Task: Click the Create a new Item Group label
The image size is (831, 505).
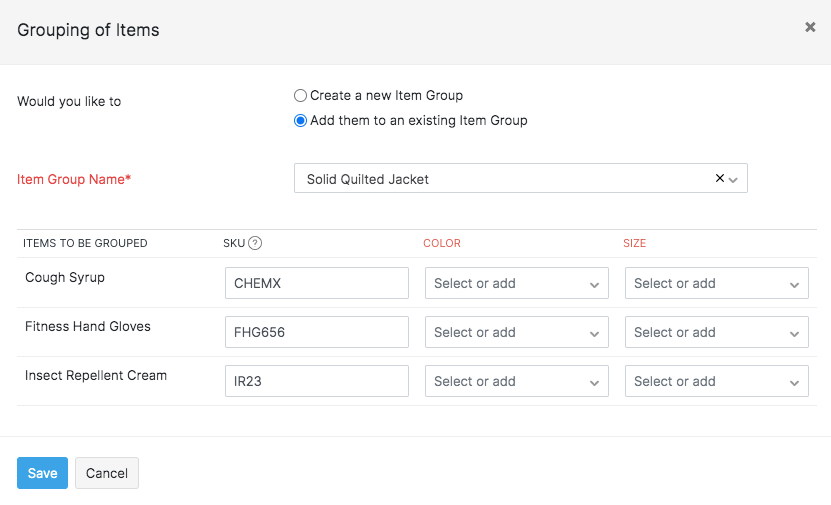Action: [x=386, y=96]
